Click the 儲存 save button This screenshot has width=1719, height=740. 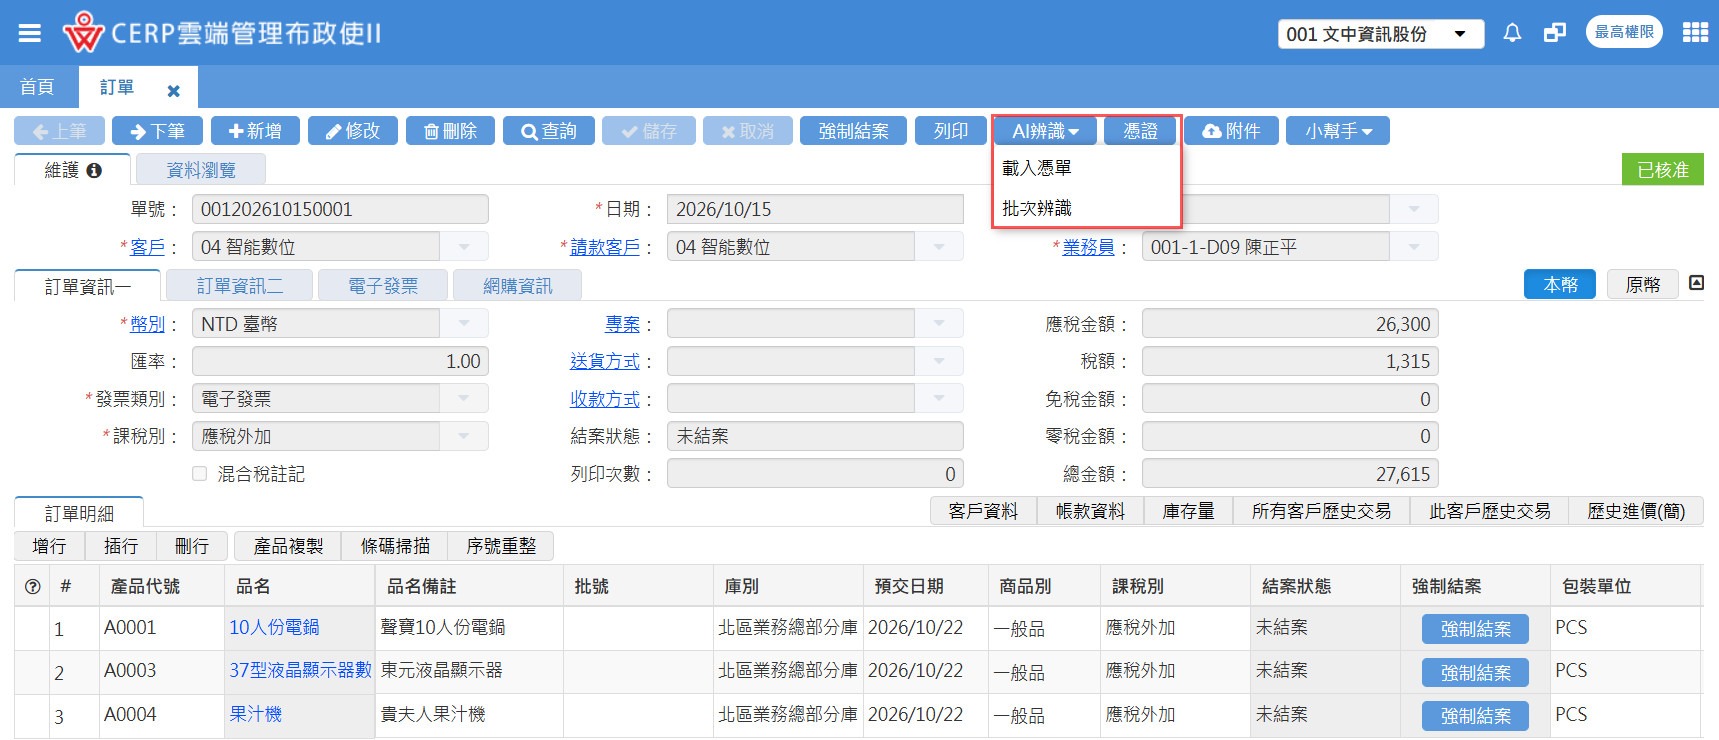[x=649, y=131]
